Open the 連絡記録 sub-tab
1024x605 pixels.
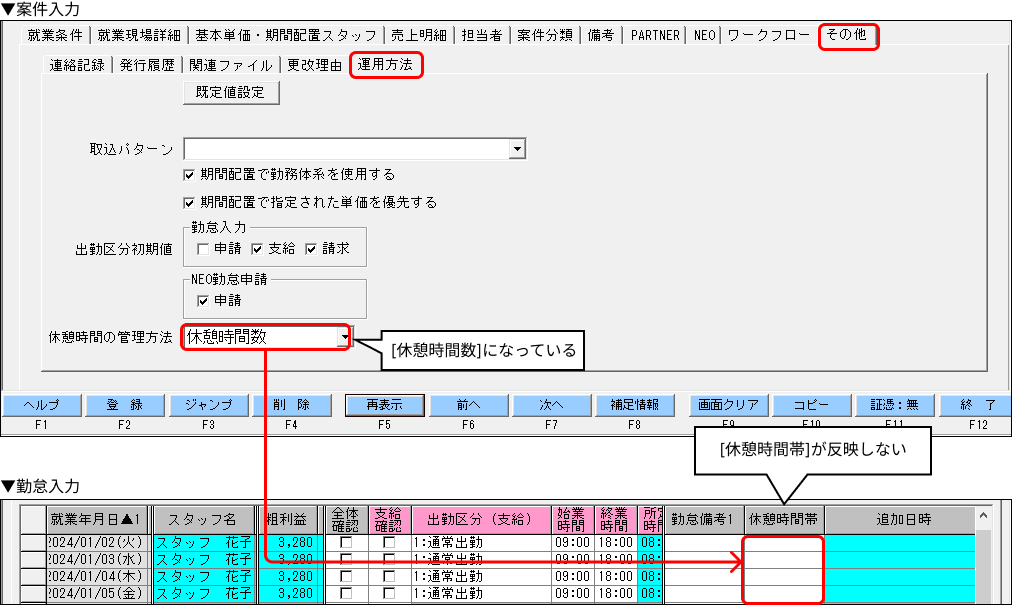[x=77, y=65]
